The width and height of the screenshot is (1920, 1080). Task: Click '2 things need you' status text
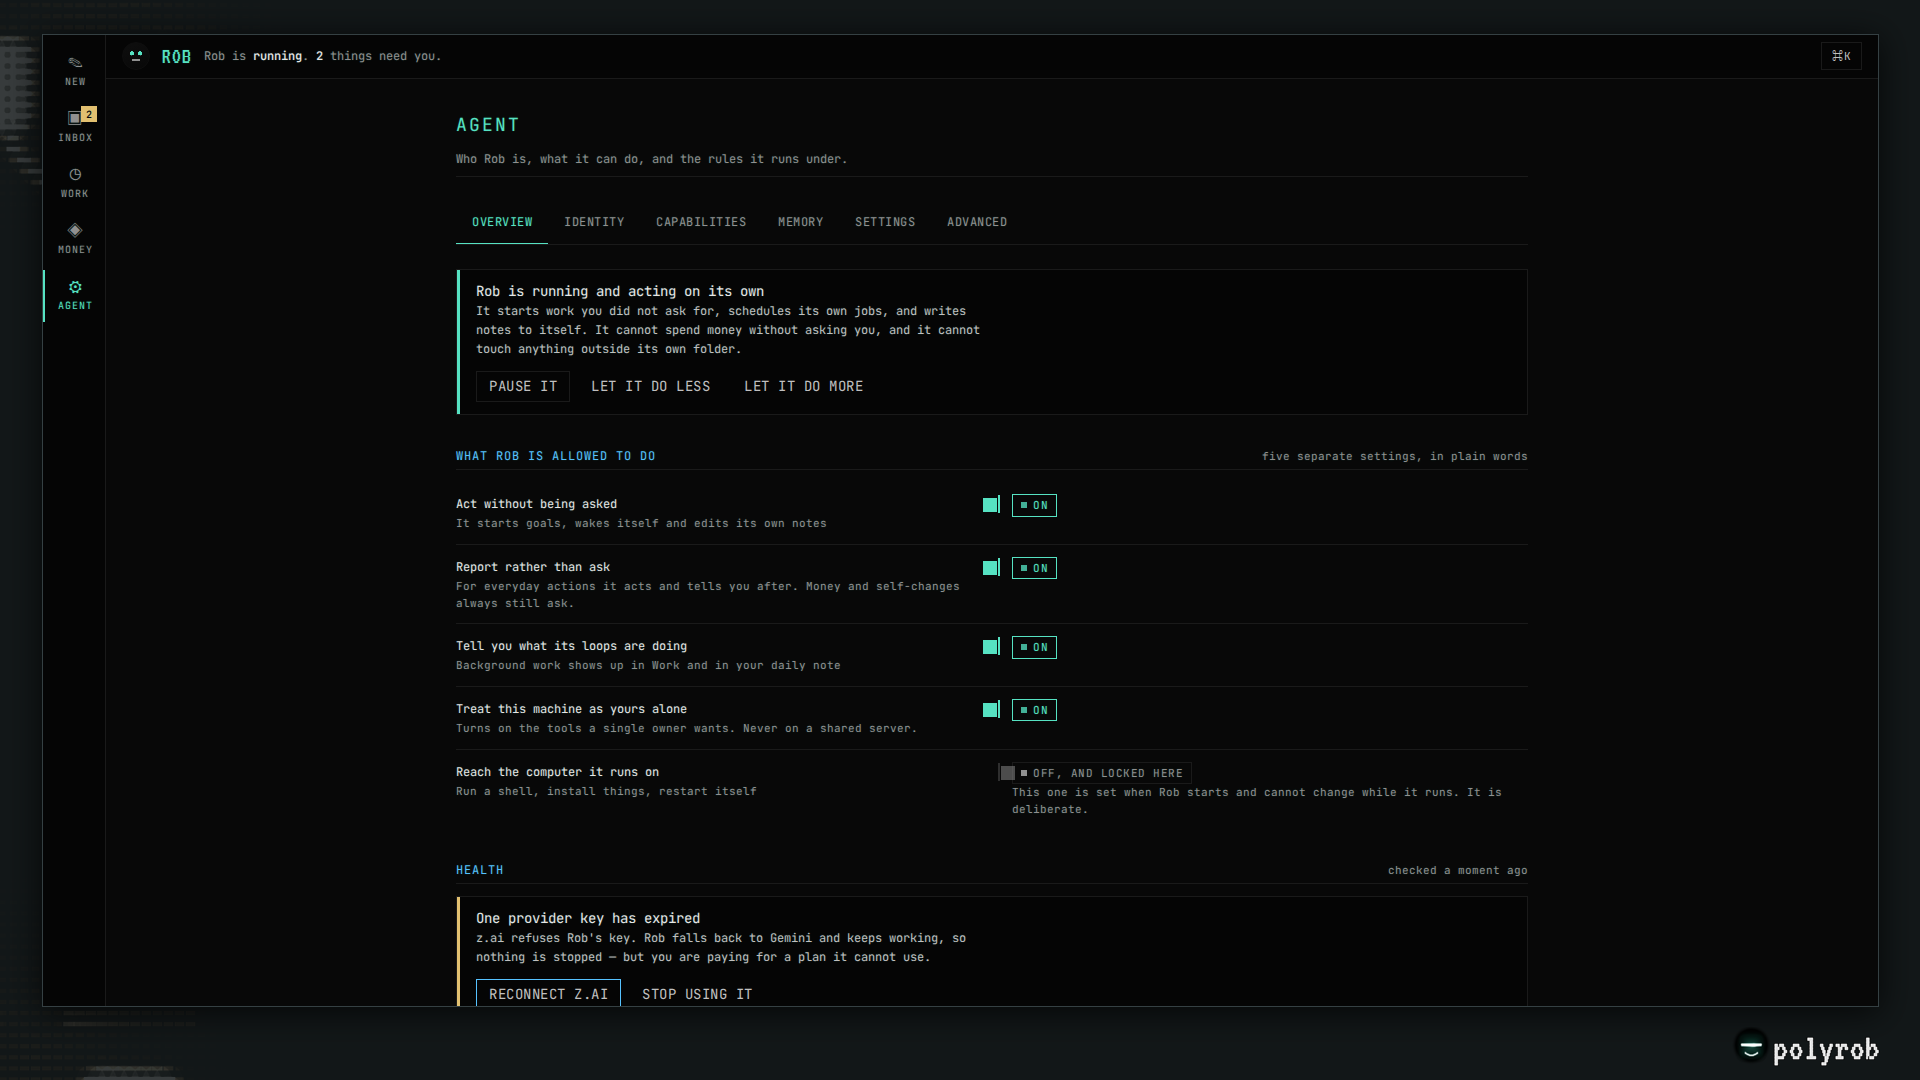point(378,56)
